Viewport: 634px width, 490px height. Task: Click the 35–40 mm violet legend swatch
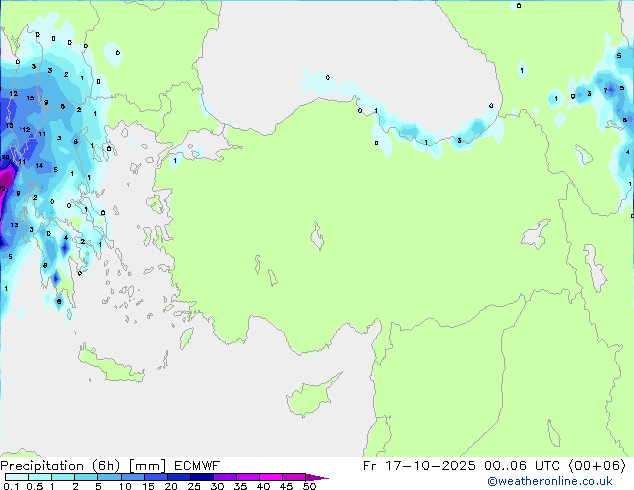coord(248,477)
